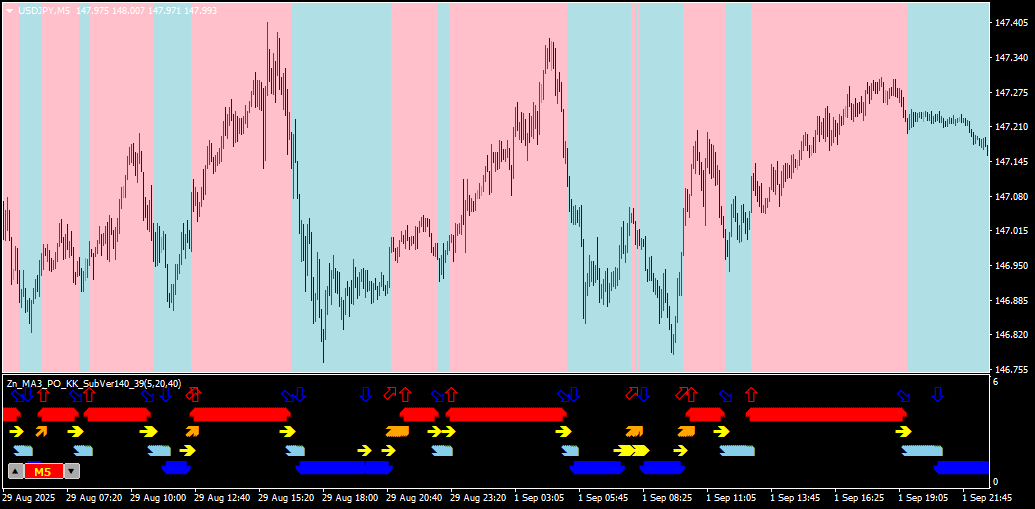This screenshot has width=1035, height=509.
Task: Click the up triangle left of M5
Action: pyautogui.click(x=15, y=471)
